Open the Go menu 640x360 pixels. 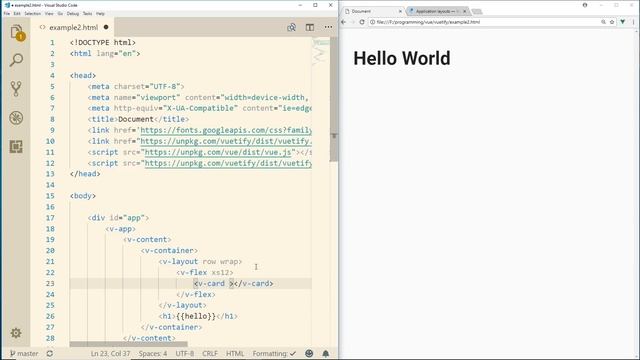point(60,13)
